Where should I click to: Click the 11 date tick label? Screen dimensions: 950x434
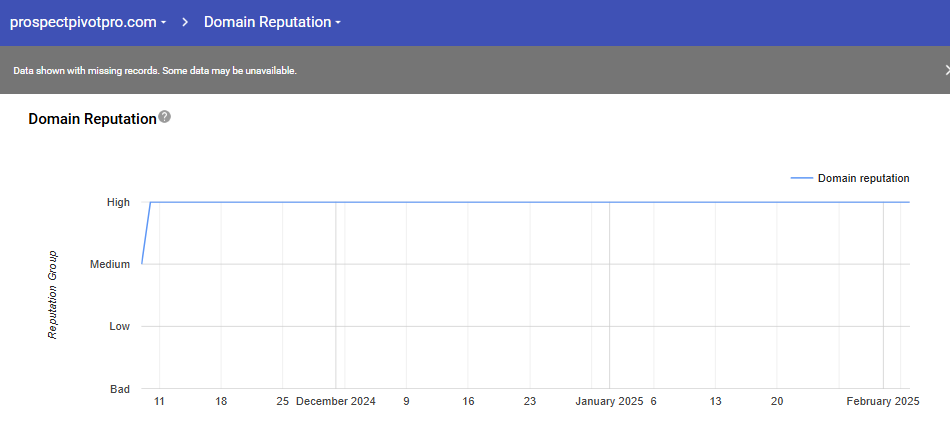pos(159,401)
